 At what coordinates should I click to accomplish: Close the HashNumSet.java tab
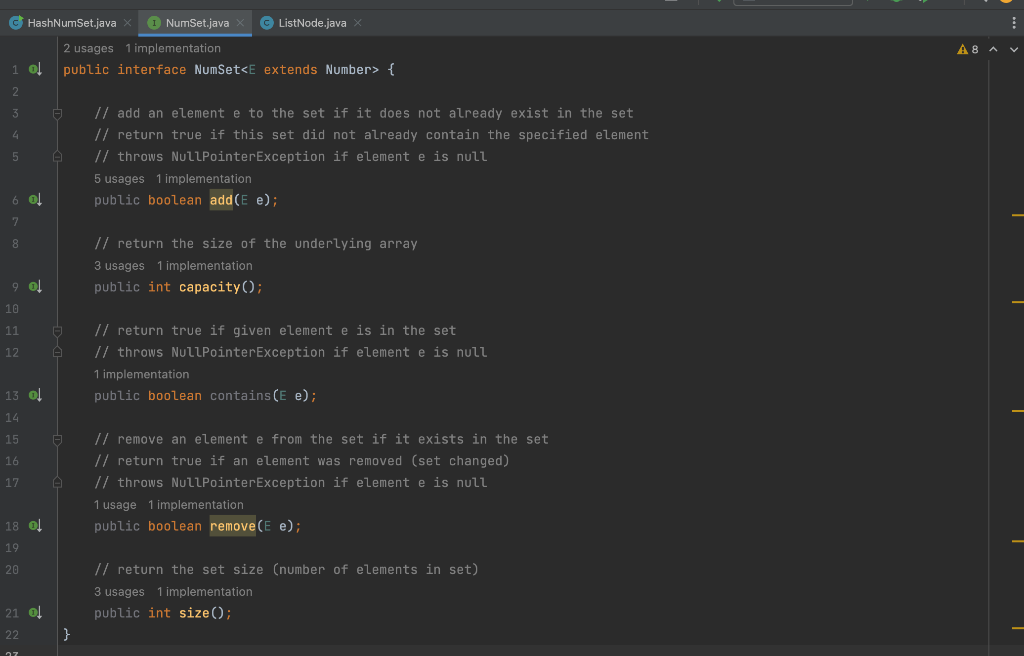[127, 23]
